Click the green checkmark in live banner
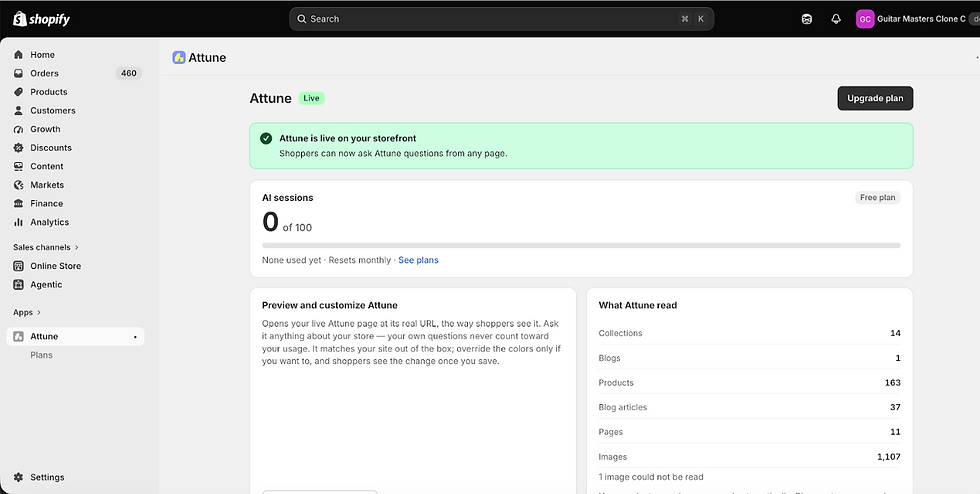This screenshot has height=494, width=980. click(x=266, y=138)
